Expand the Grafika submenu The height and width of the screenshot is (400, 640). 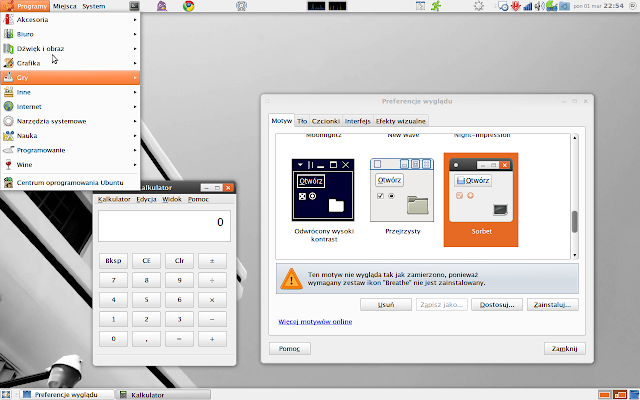[70, 63]
